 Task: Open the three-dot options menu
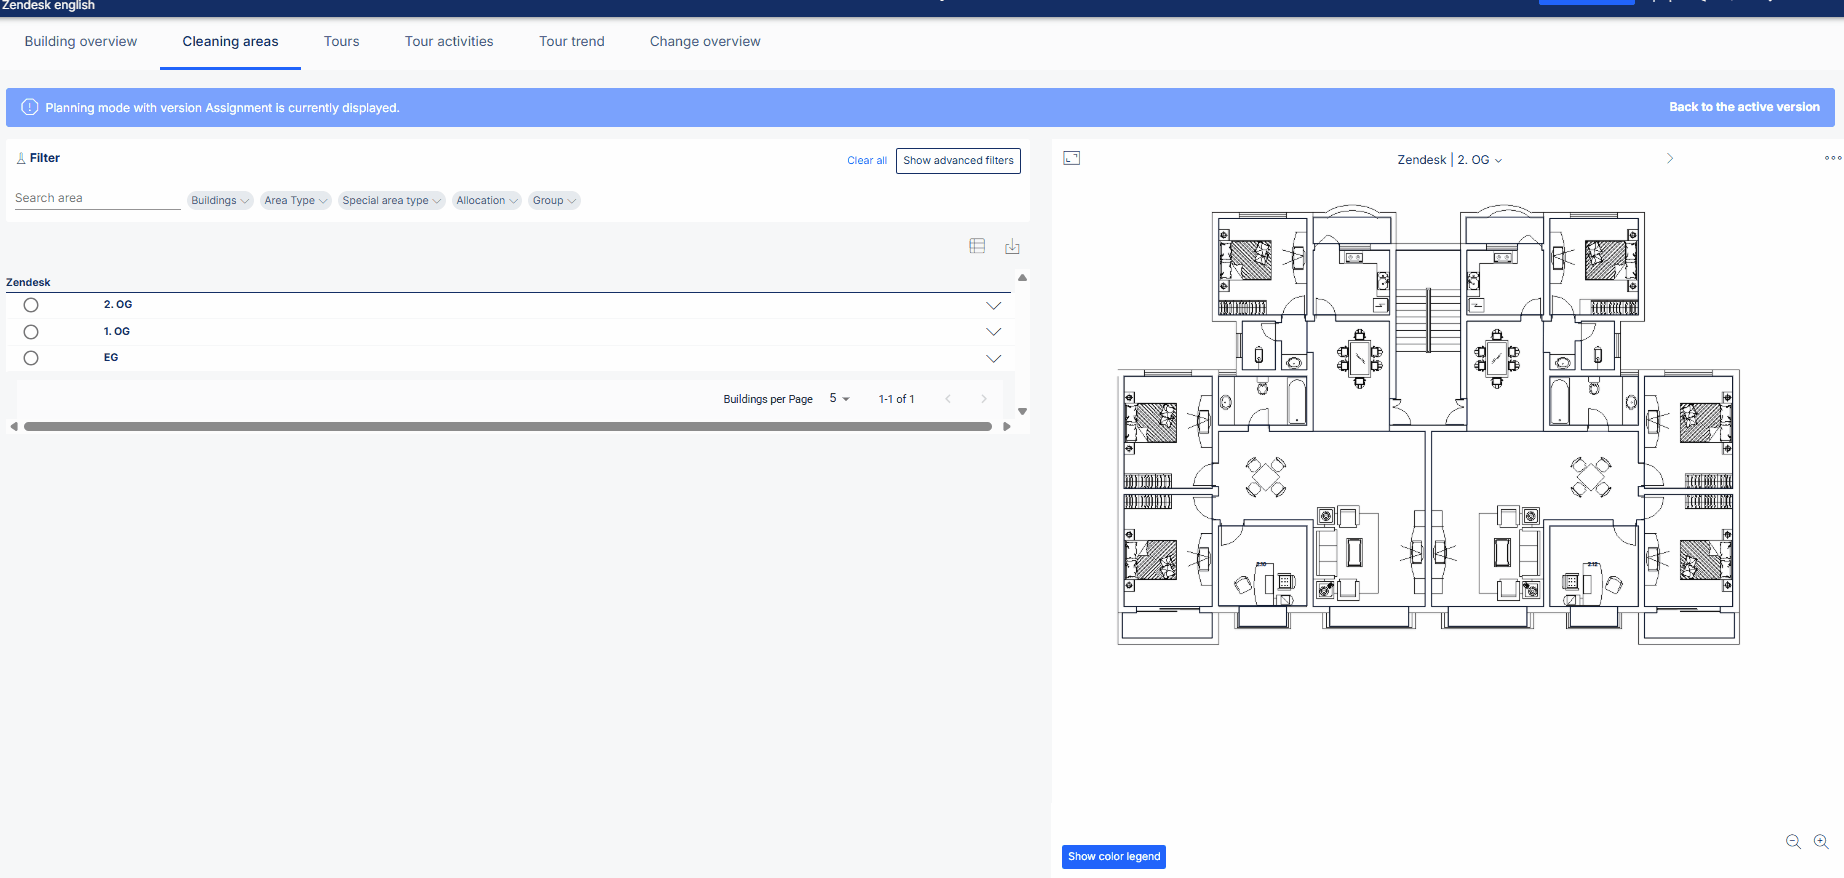click(1832, 158)
